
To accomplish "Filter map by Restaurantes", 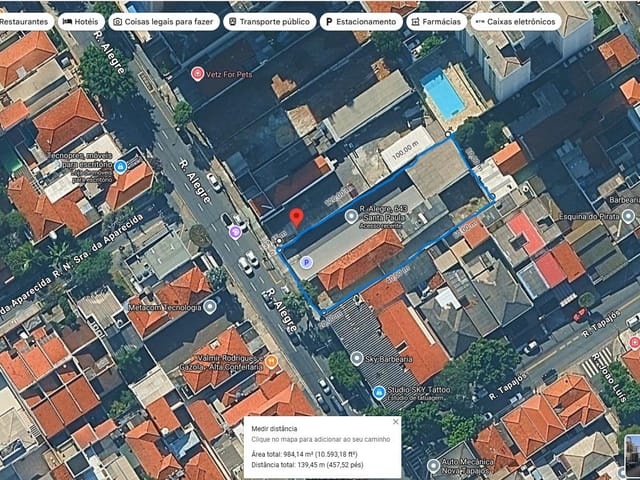I will 24,22.
